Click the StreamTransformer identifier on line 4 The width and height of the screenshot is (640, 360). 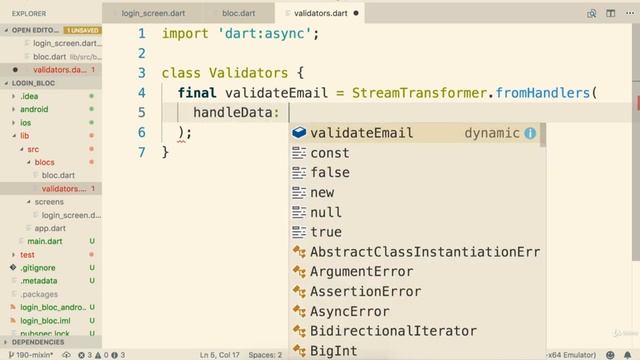click(x=419, y=93)
